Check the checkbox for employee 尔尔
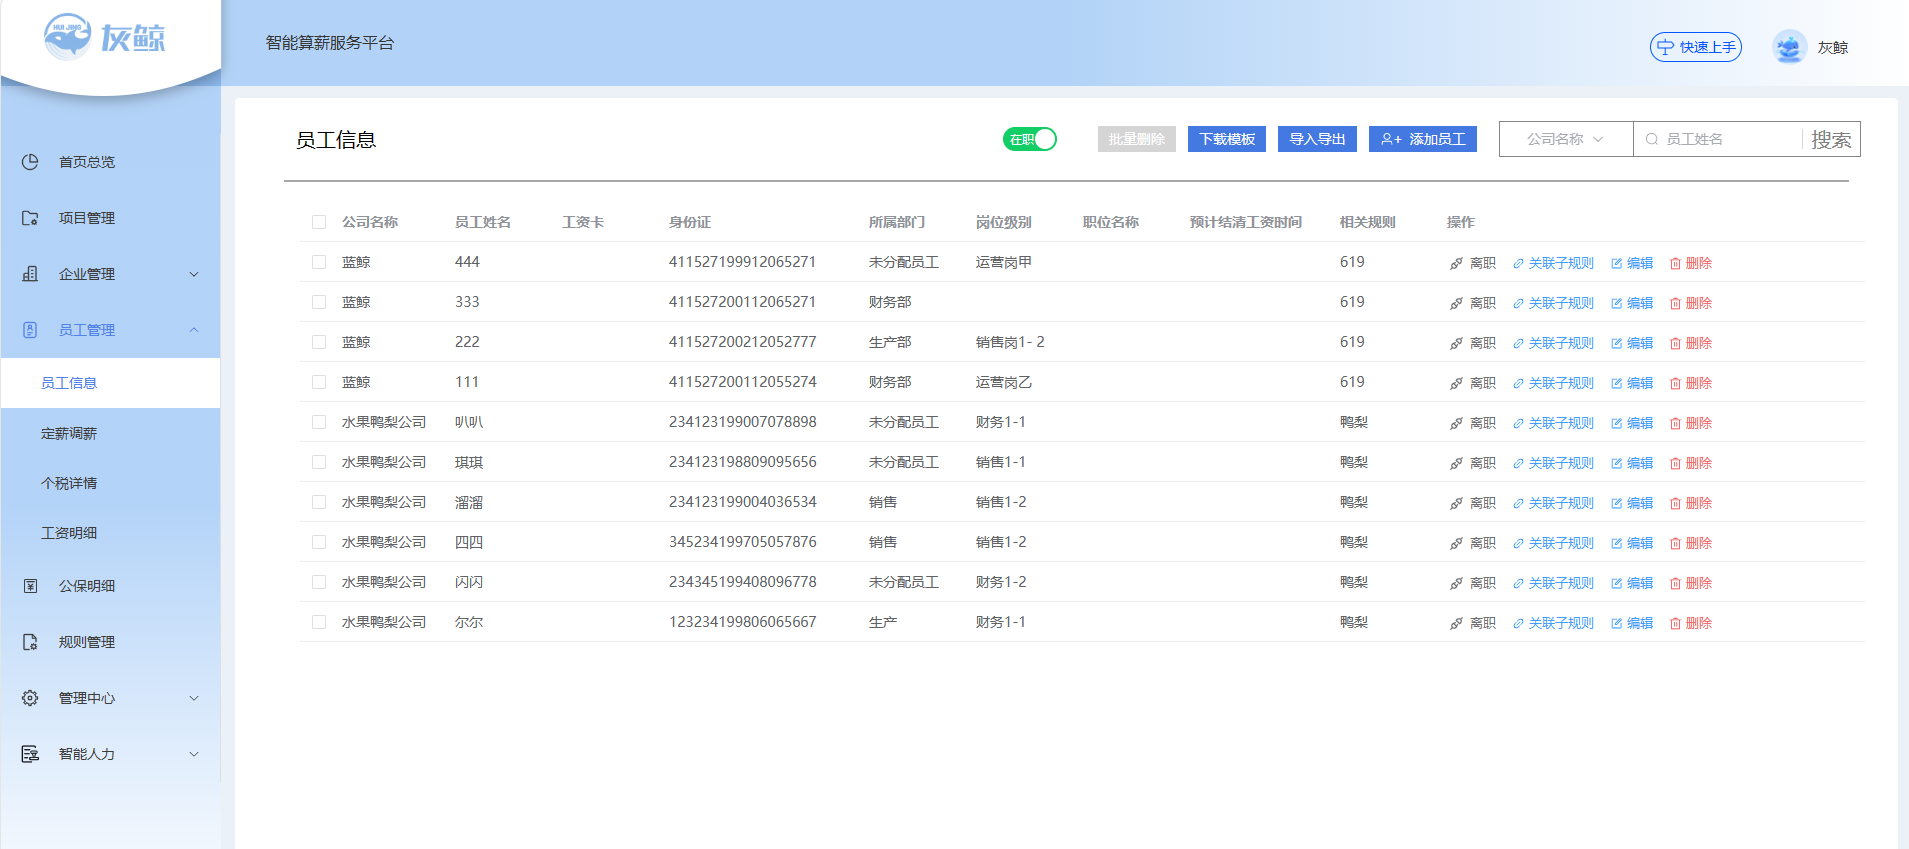This screenshot has width=1909, height=849. coord(319,622)
